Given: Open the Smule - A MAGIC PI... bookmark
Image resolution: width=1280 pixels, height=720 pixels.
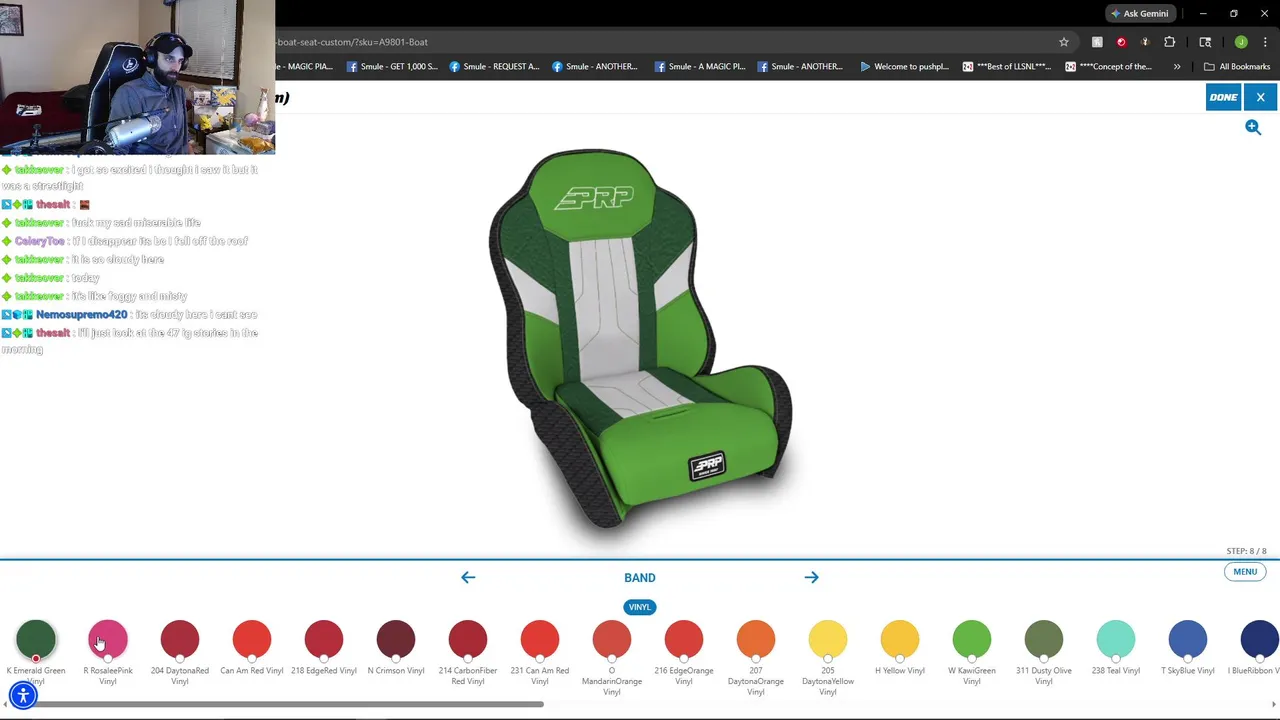Looking at the screenshot, I should click(x=700, y=67).
